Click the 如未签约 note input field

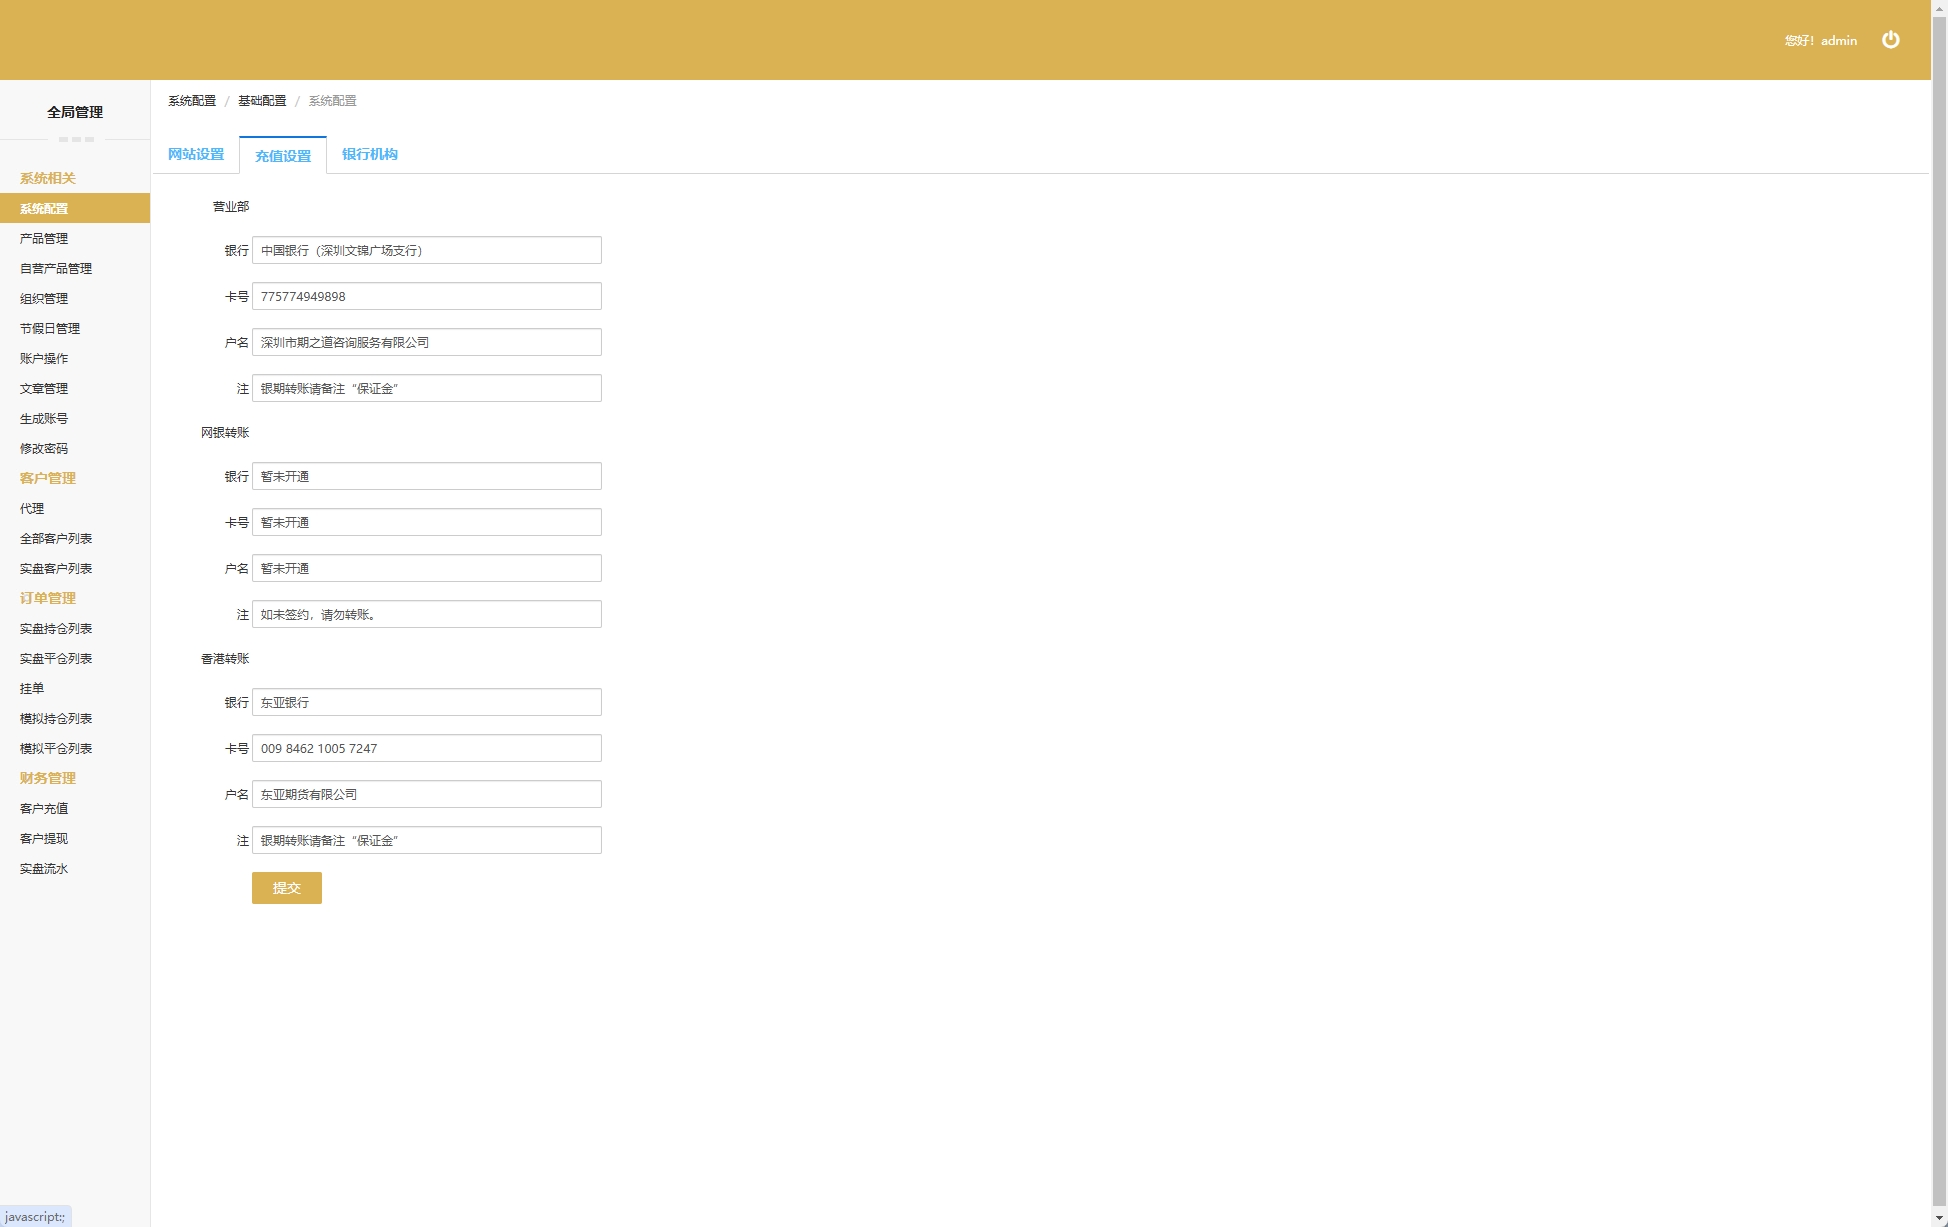point(426,614)
